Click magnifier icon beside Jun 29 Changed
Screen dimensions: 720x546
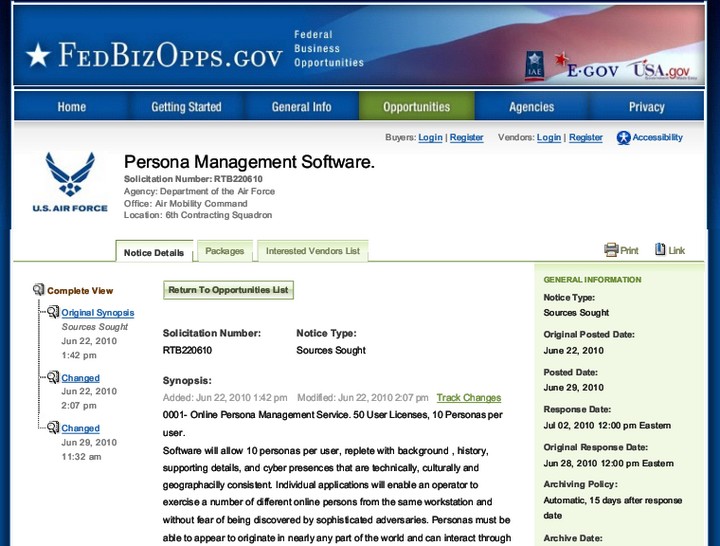point(53,428)
